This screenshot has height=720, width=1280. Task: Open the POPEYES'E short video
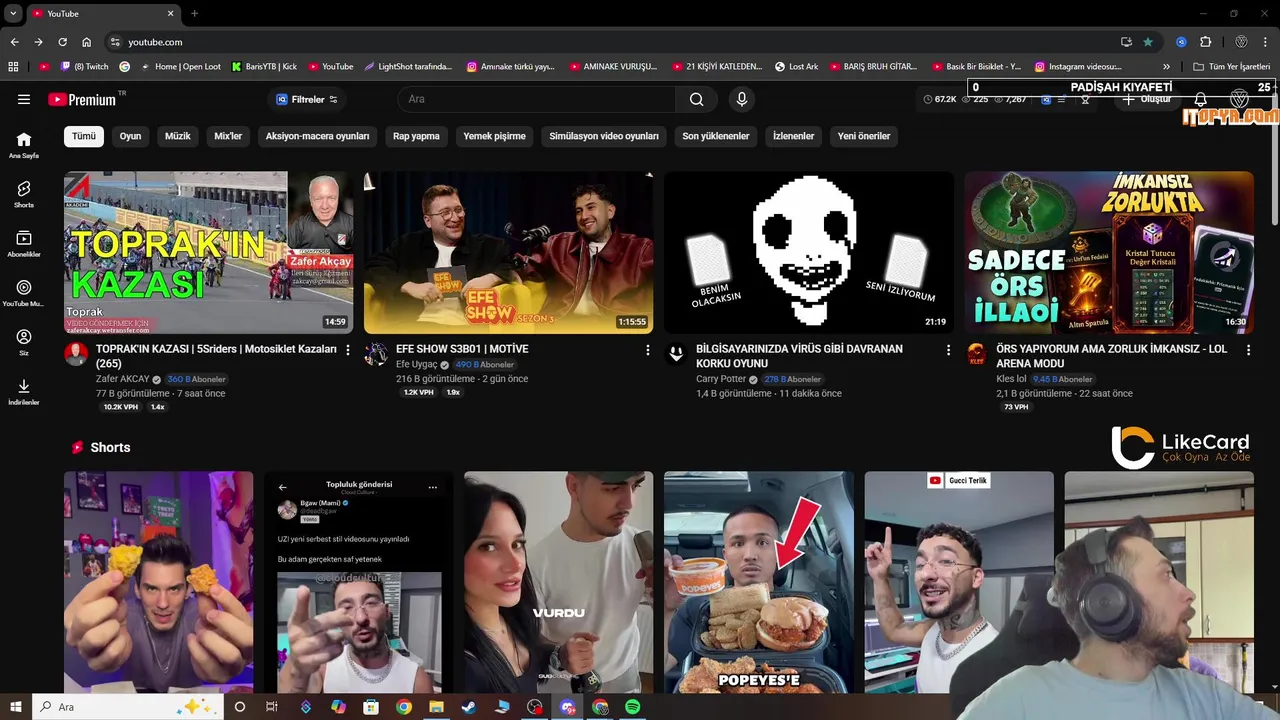pos(758,582)
